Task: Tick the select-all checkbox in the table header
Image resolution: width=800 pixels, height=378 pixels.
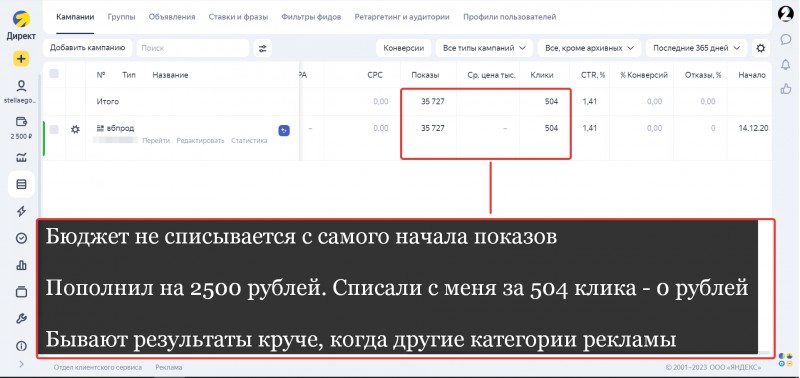Action: pyautogui.click(x=54, y=74)
